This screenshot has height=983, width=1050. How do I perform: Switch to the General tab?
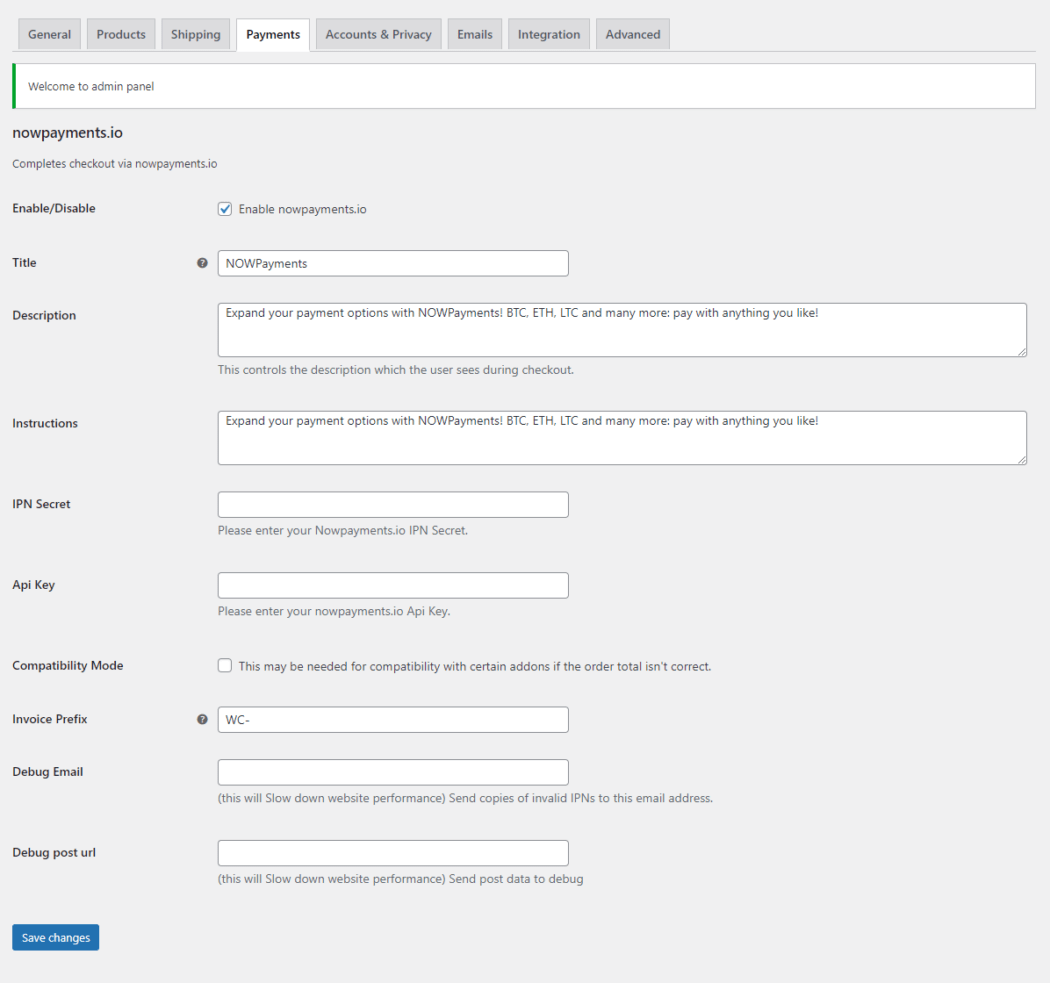49,34
